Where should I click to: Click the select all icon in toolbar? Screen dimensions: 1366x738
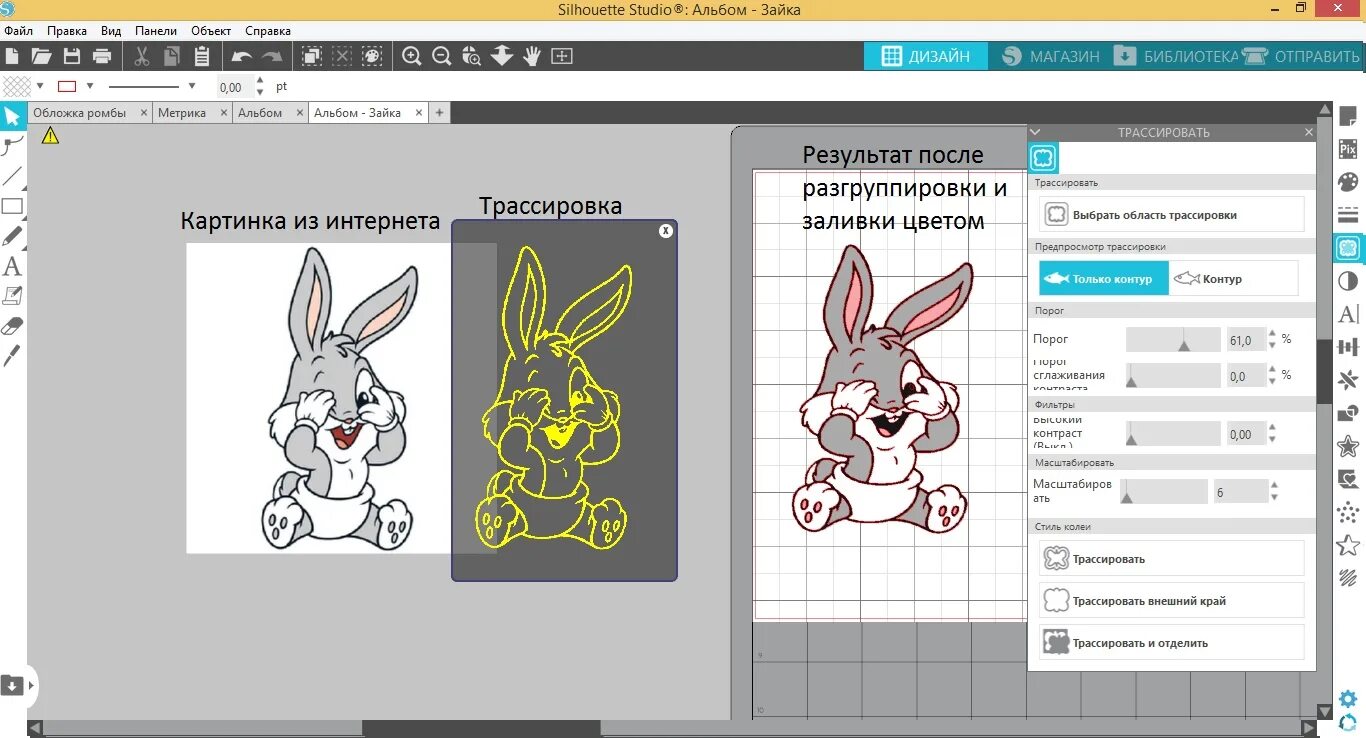pyautogui.click(x=311, y=56)
